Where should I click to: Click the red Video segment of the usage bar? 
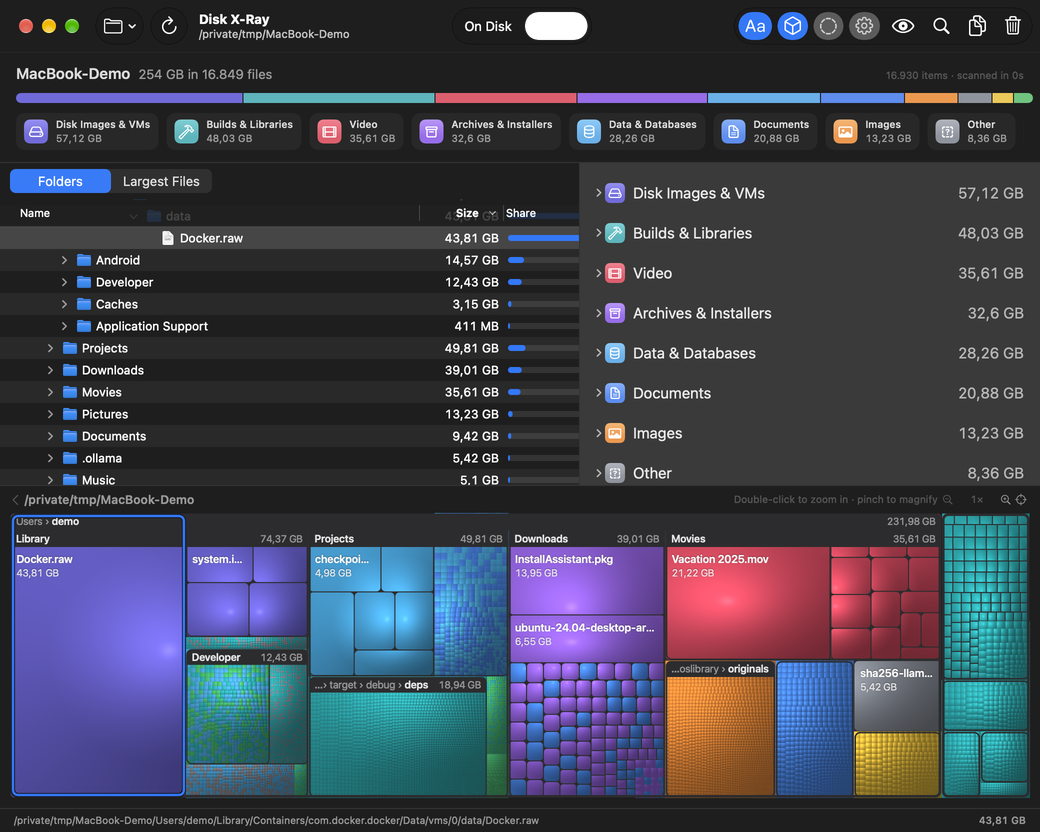[x=505, y=98]
